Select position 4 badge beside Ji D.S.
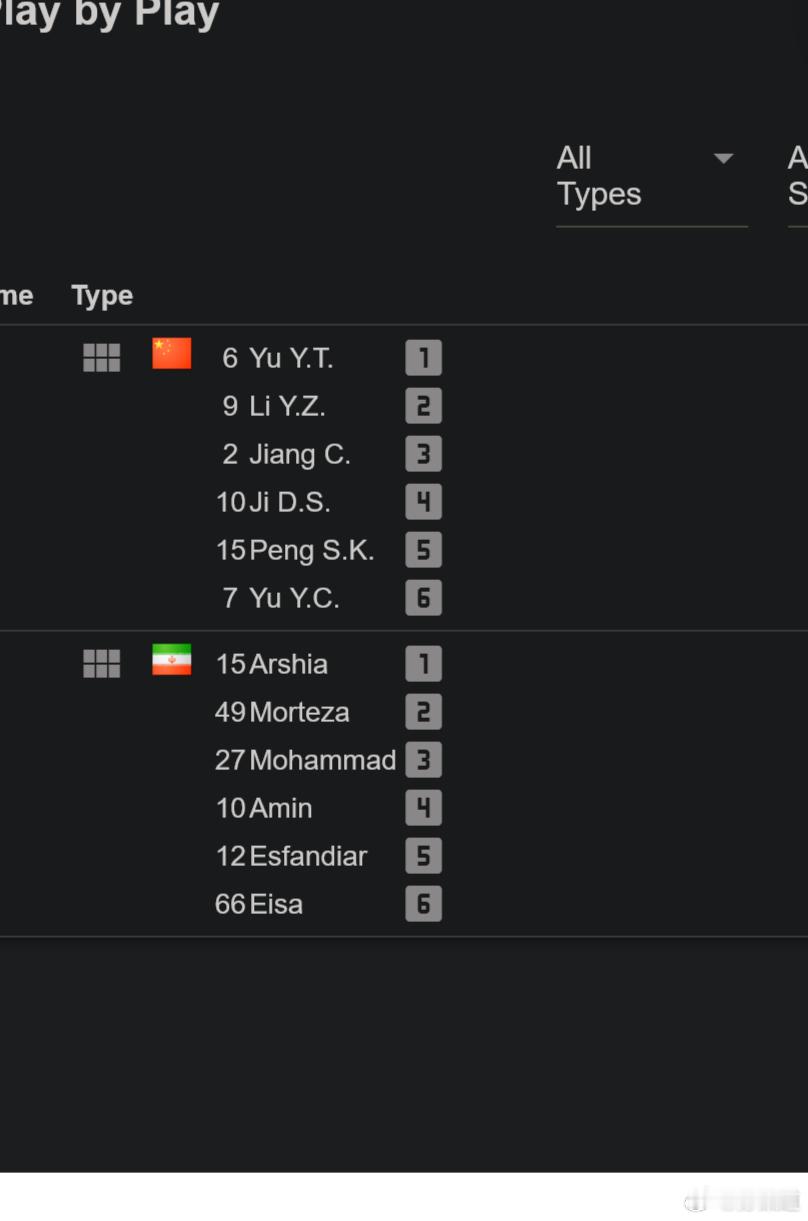This screenshot has height=1221, width=808. tap(423, 501)
